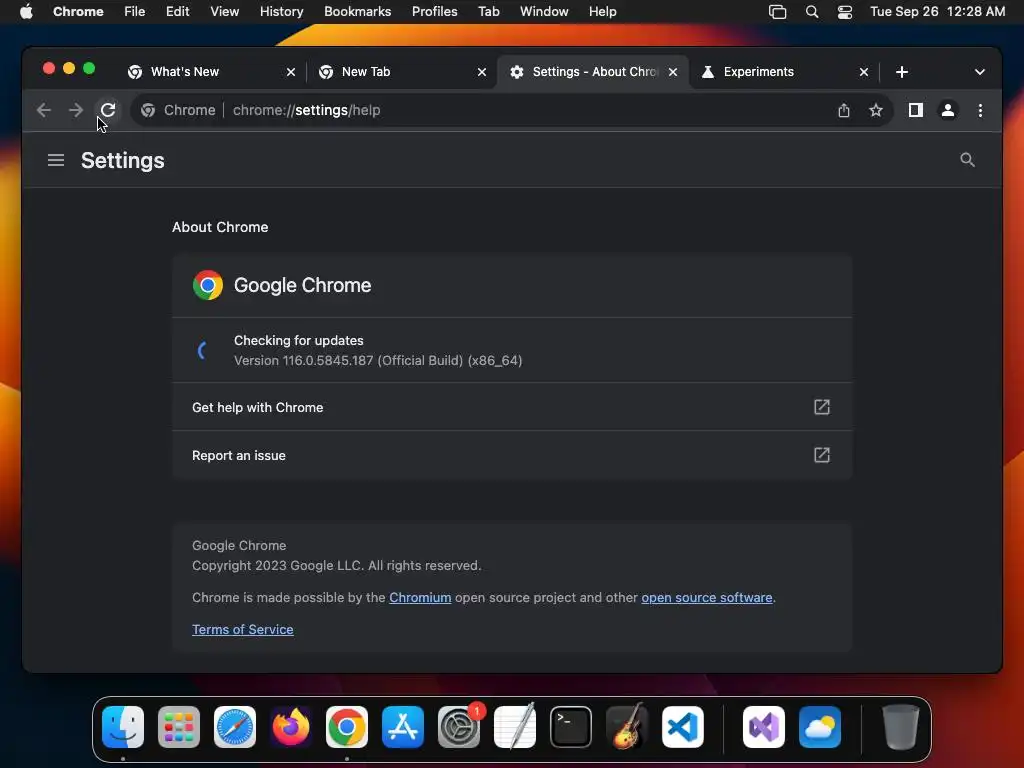Screen dimensions: 1024x768
Task: Search settings with the magnifier icon
Action: (x=967, y=160)
